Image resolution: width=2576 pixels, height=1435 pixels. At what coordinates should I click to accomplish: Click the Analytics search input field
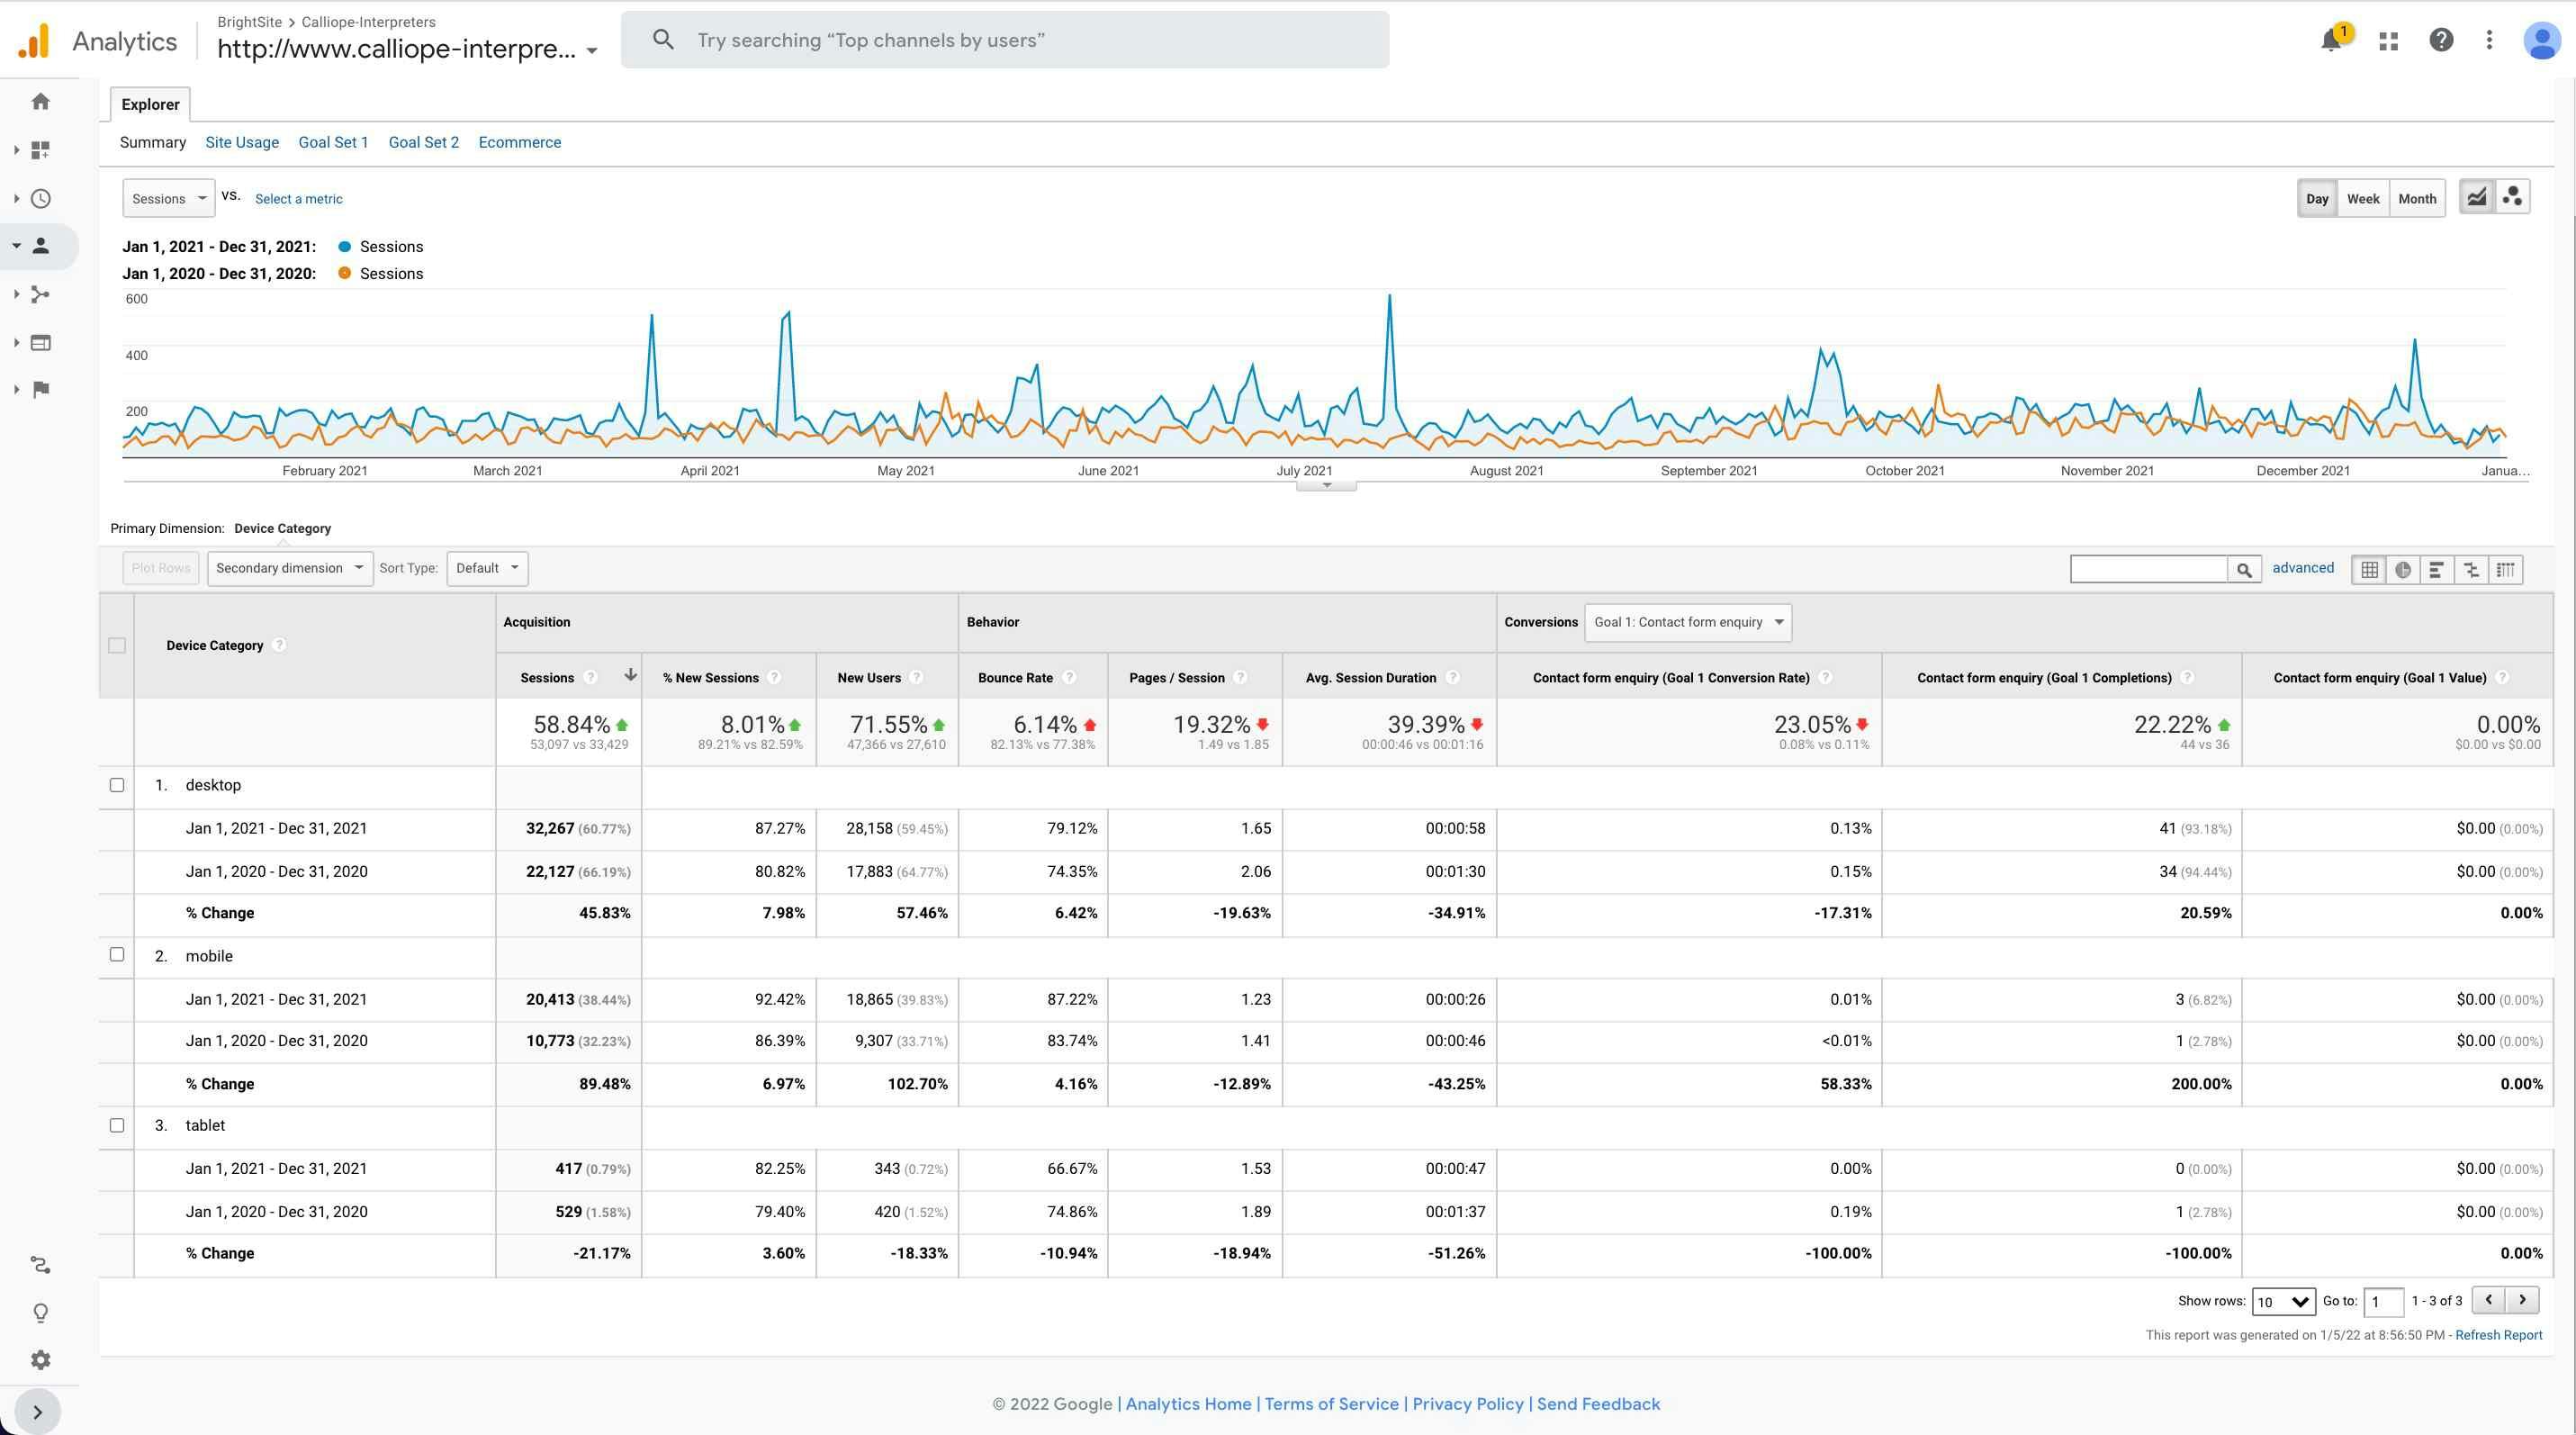tap(1004, 40)
